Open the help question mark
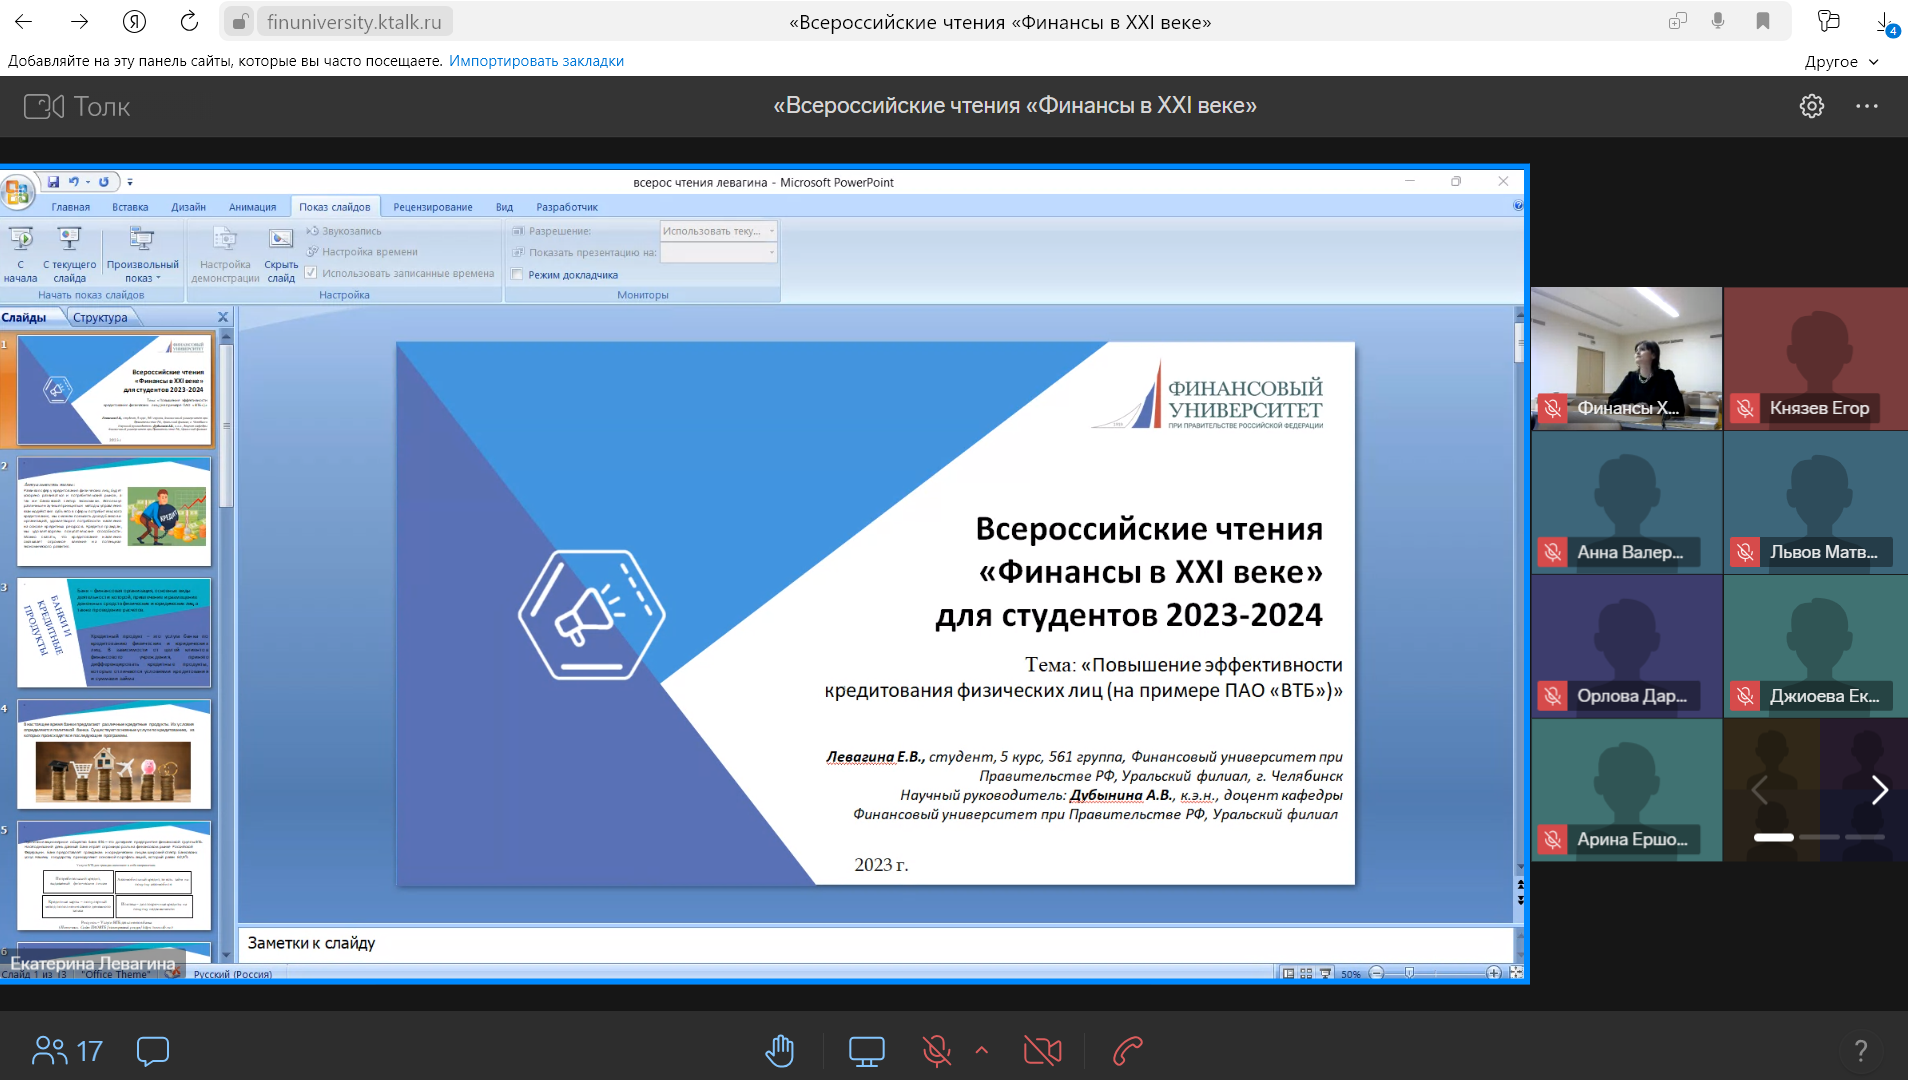The height and width of the screenshot is (1080, 1908). coord(1860,1050)
